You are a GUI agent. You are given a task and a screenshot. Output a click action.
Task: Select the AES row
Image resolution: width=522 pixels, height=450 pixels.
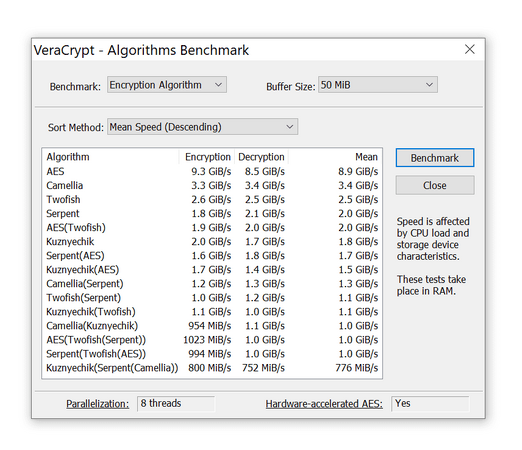[x=212, y=171]
